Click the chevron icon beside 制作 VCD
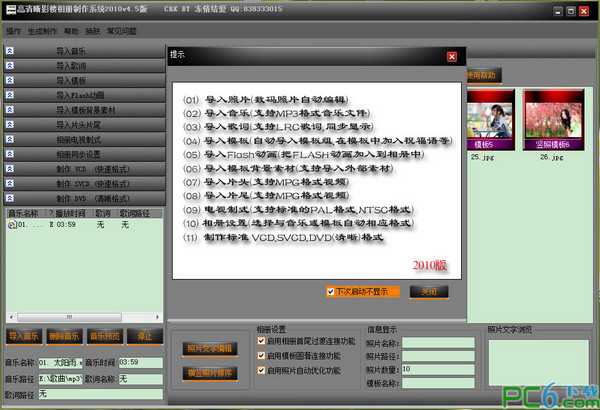 click(x=10, y=170)
